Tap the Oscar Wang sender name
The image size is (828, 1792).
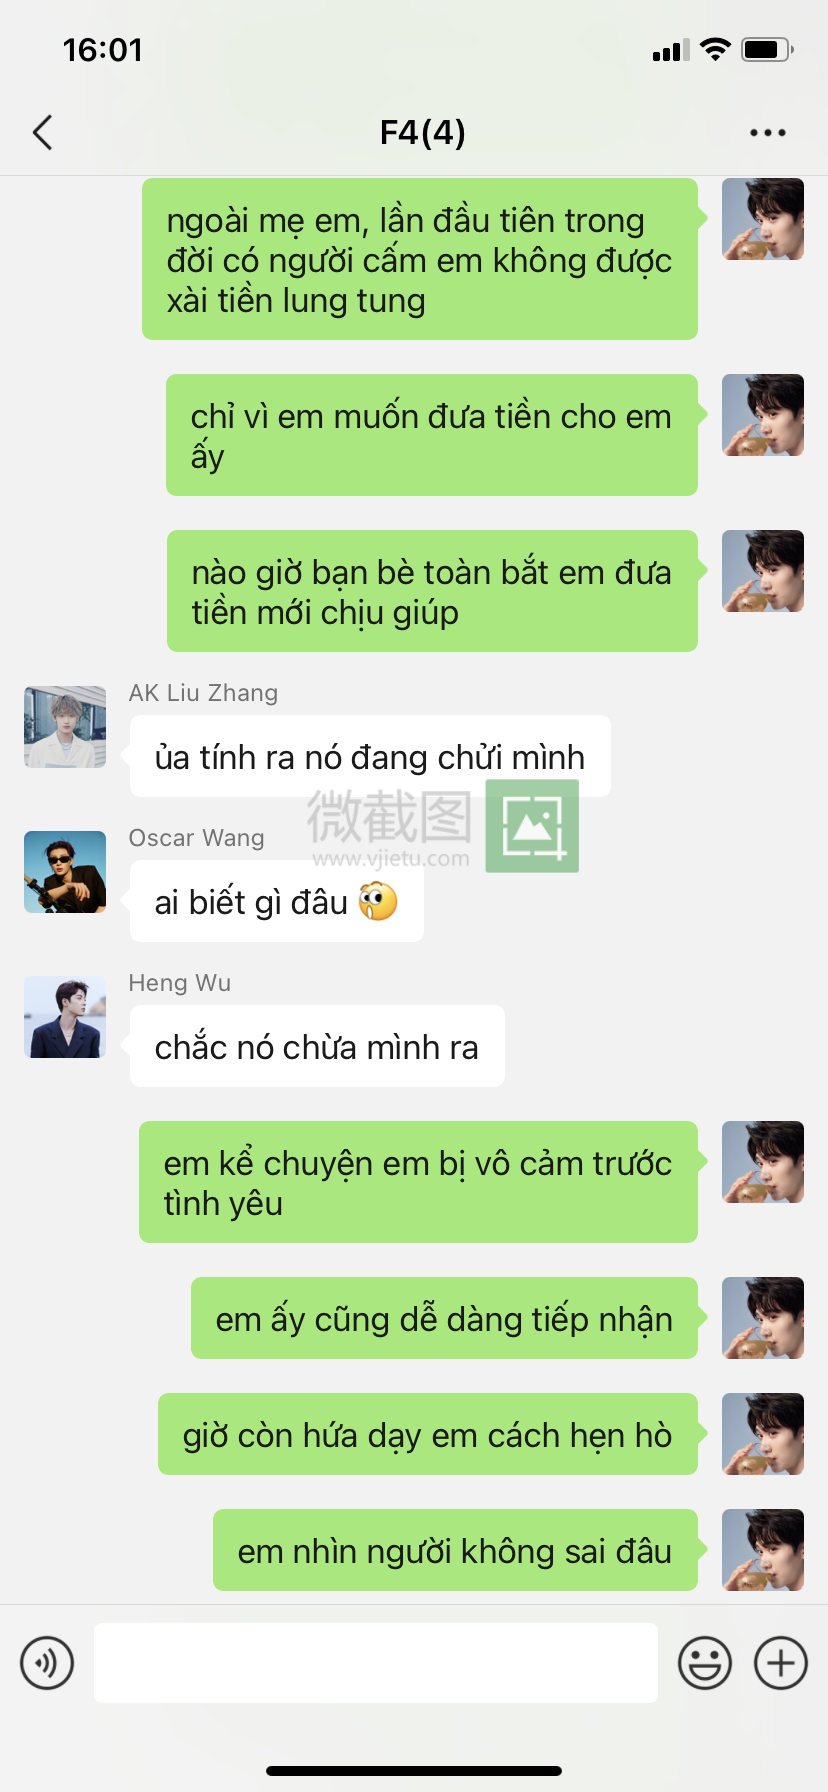(196, 838)
